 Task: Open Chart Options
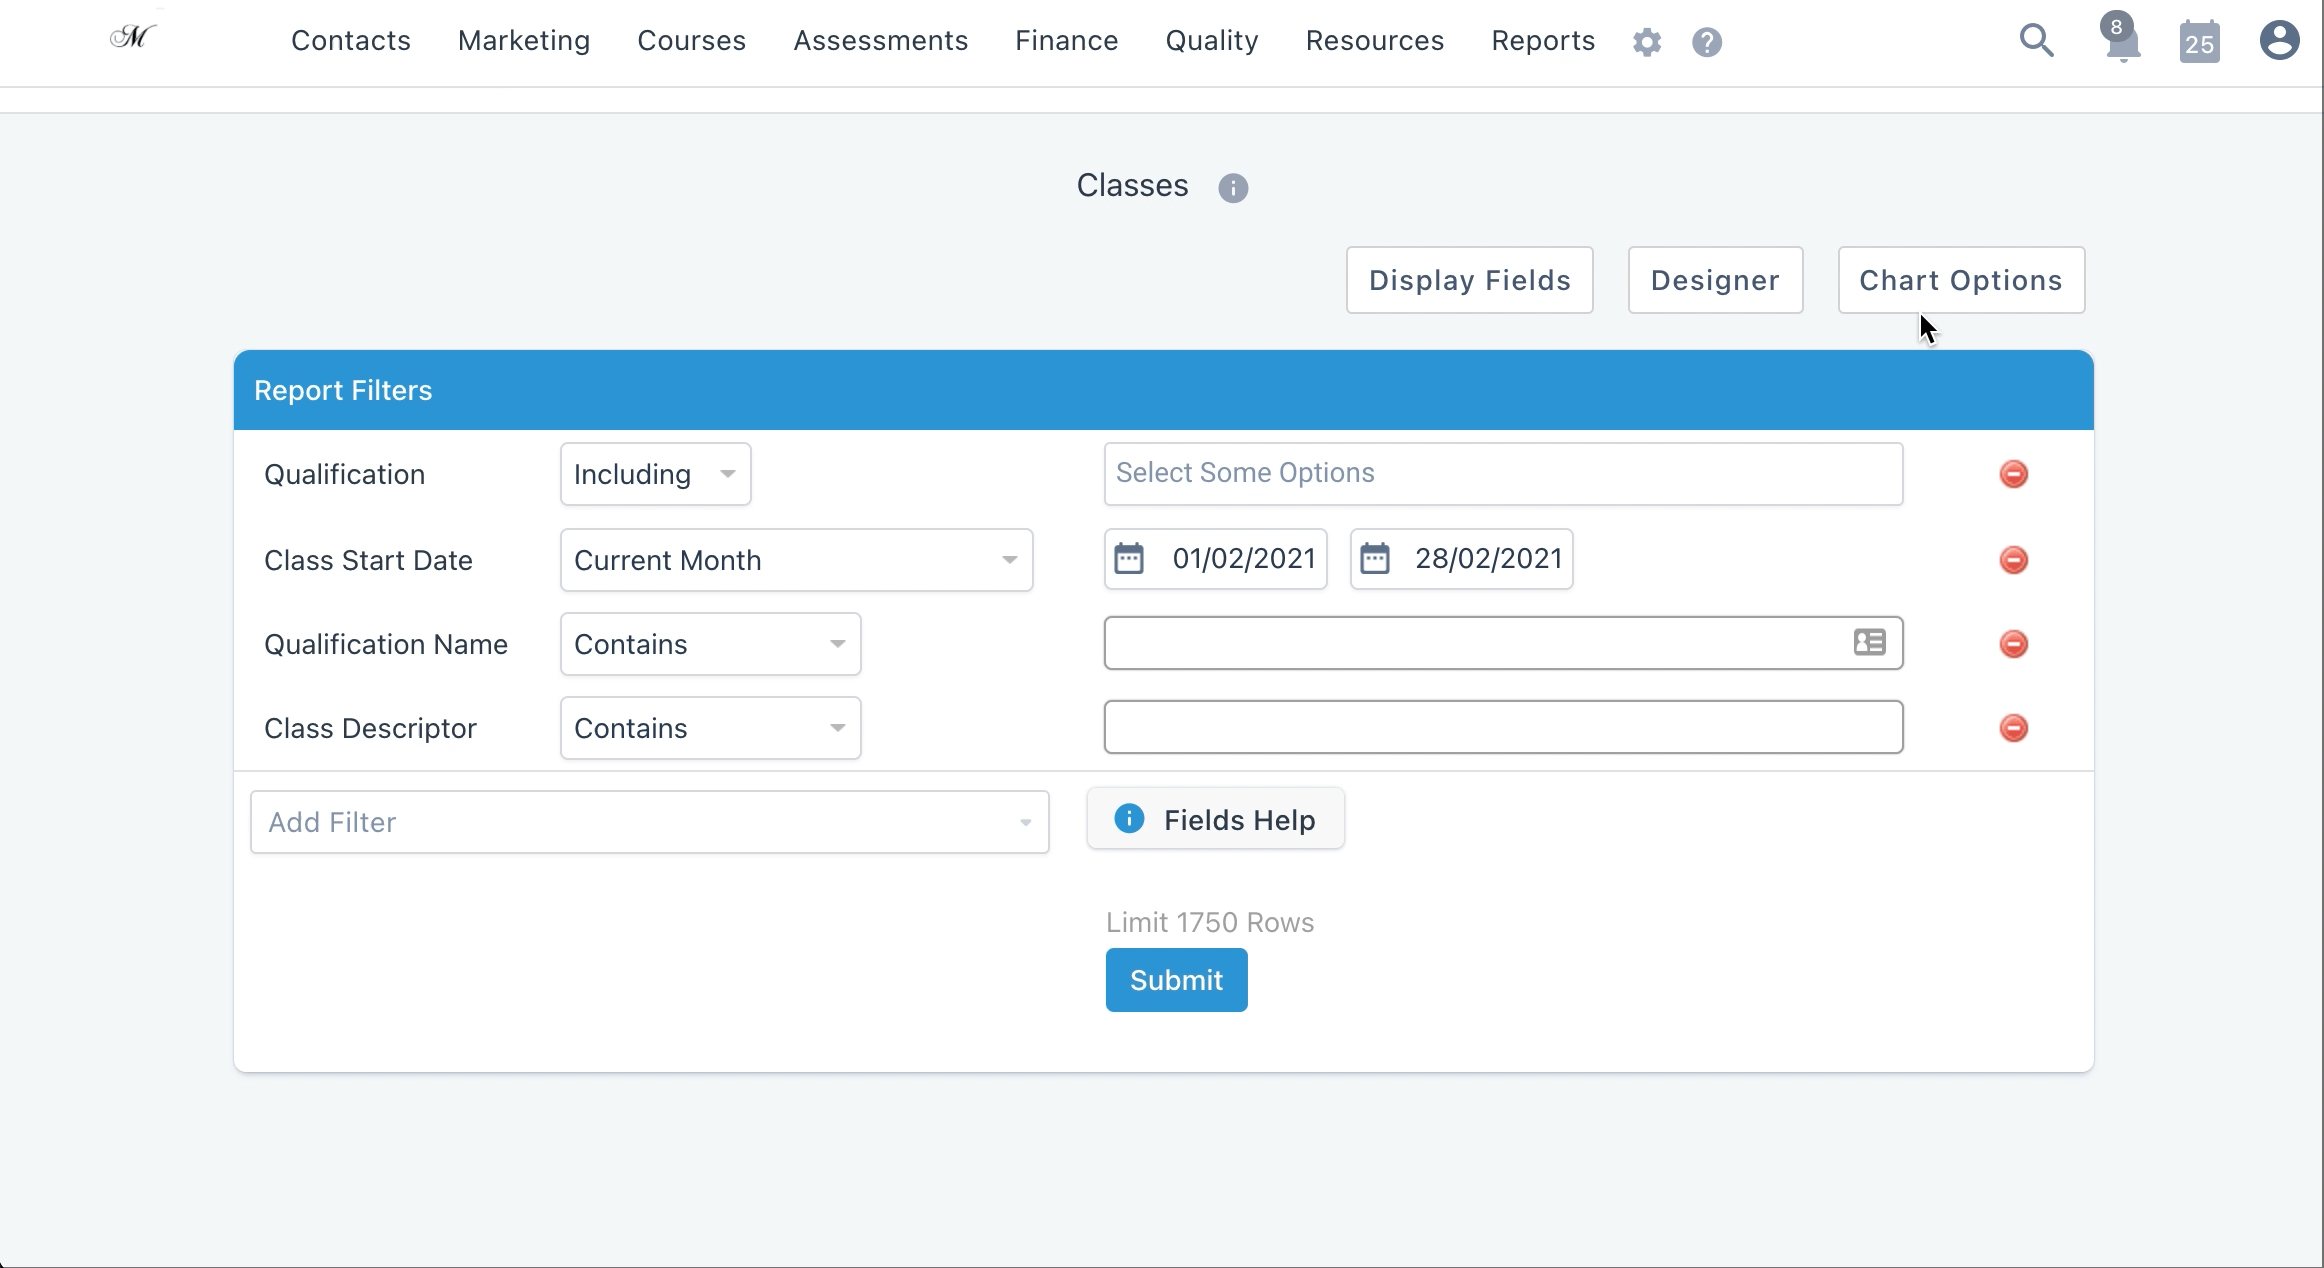pos(1960,280)
